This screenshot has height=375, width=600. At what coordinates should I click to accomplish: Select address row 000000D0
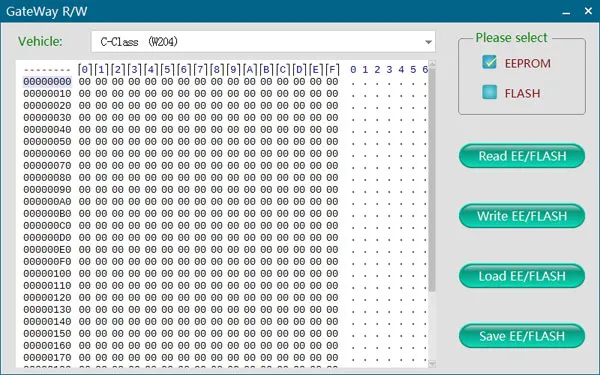pyautogui.click(x=47, y=238)
